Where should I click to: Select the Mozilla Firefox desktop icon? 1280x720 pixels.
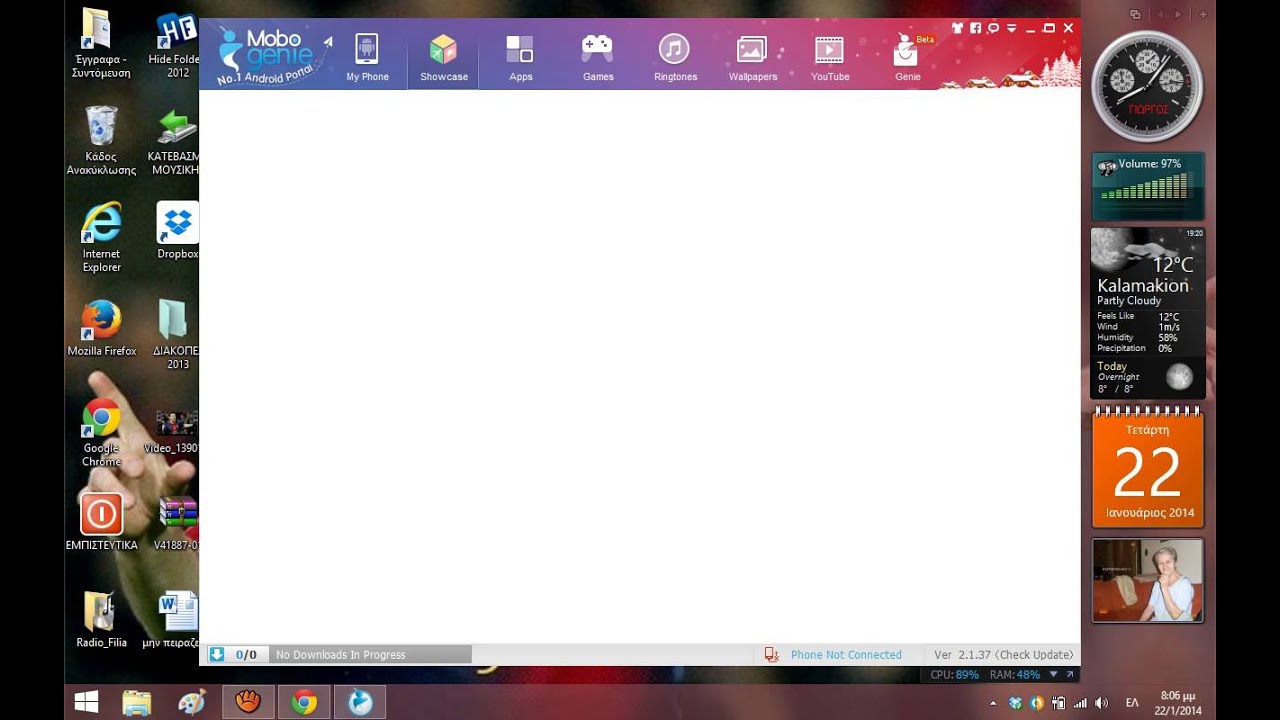pos(101,329)
